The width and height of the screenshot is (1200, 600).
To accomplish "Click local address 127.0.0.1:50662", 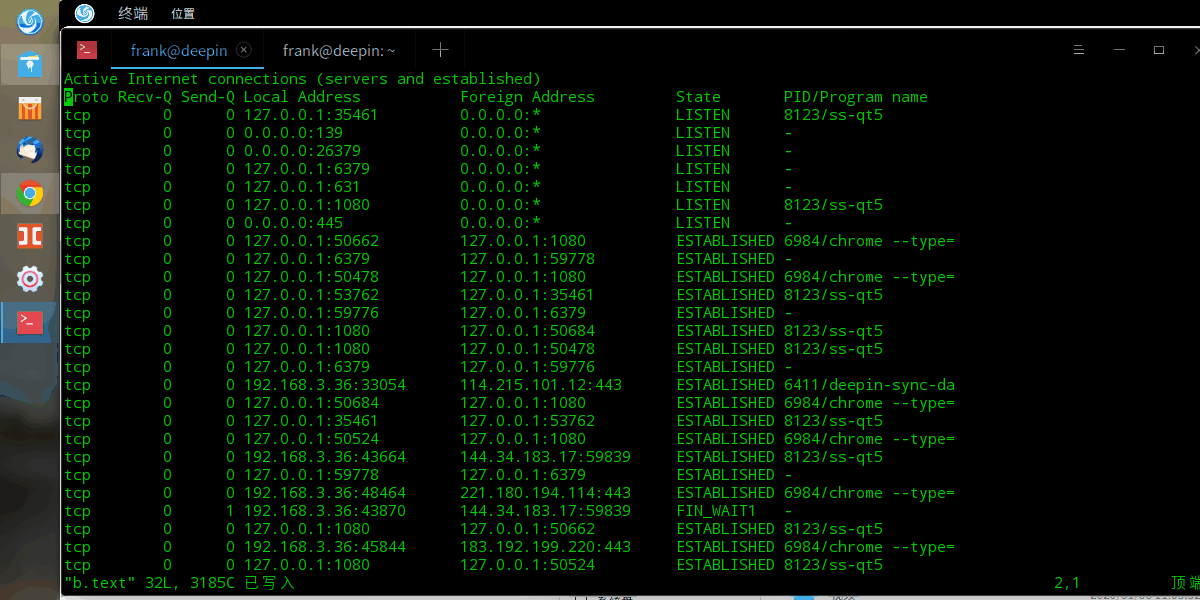I will click(x=311, y=241).
